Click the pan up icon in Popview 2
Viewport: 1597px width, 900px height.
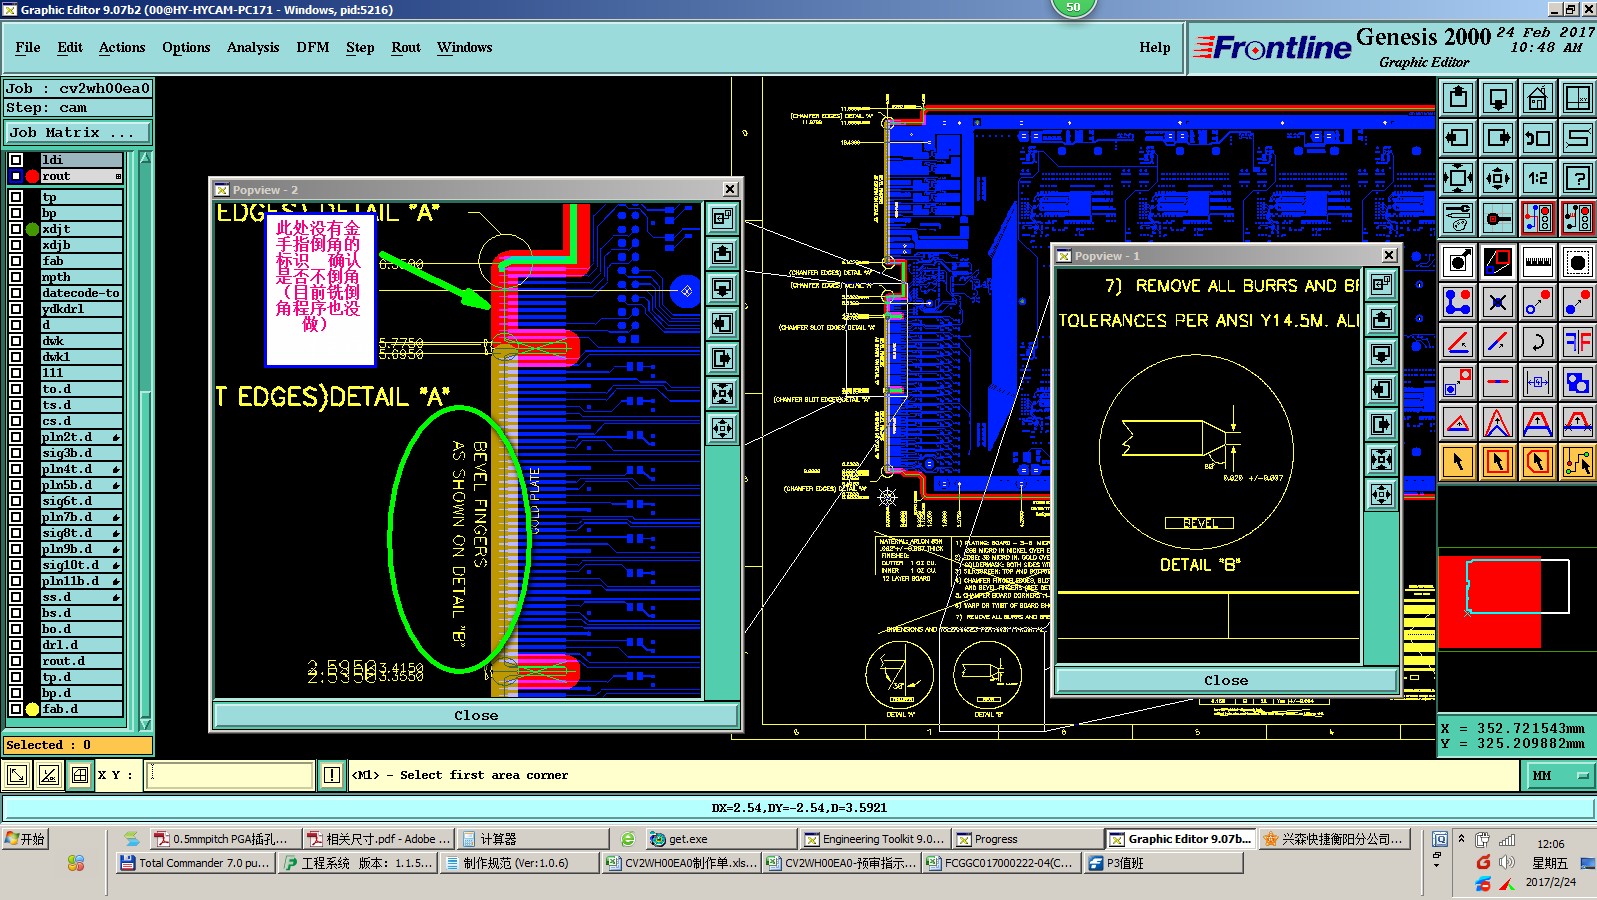(722, 253)
